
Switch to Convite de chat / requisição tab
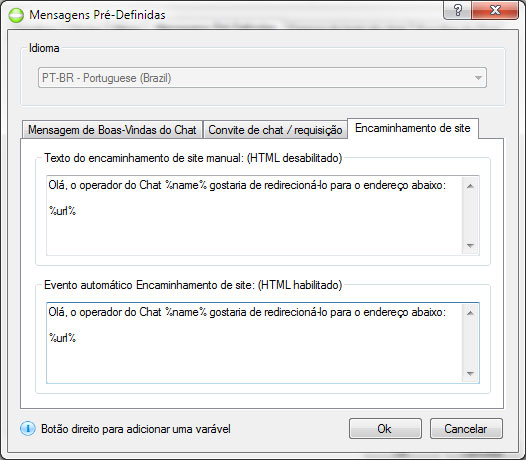(275, 130)
